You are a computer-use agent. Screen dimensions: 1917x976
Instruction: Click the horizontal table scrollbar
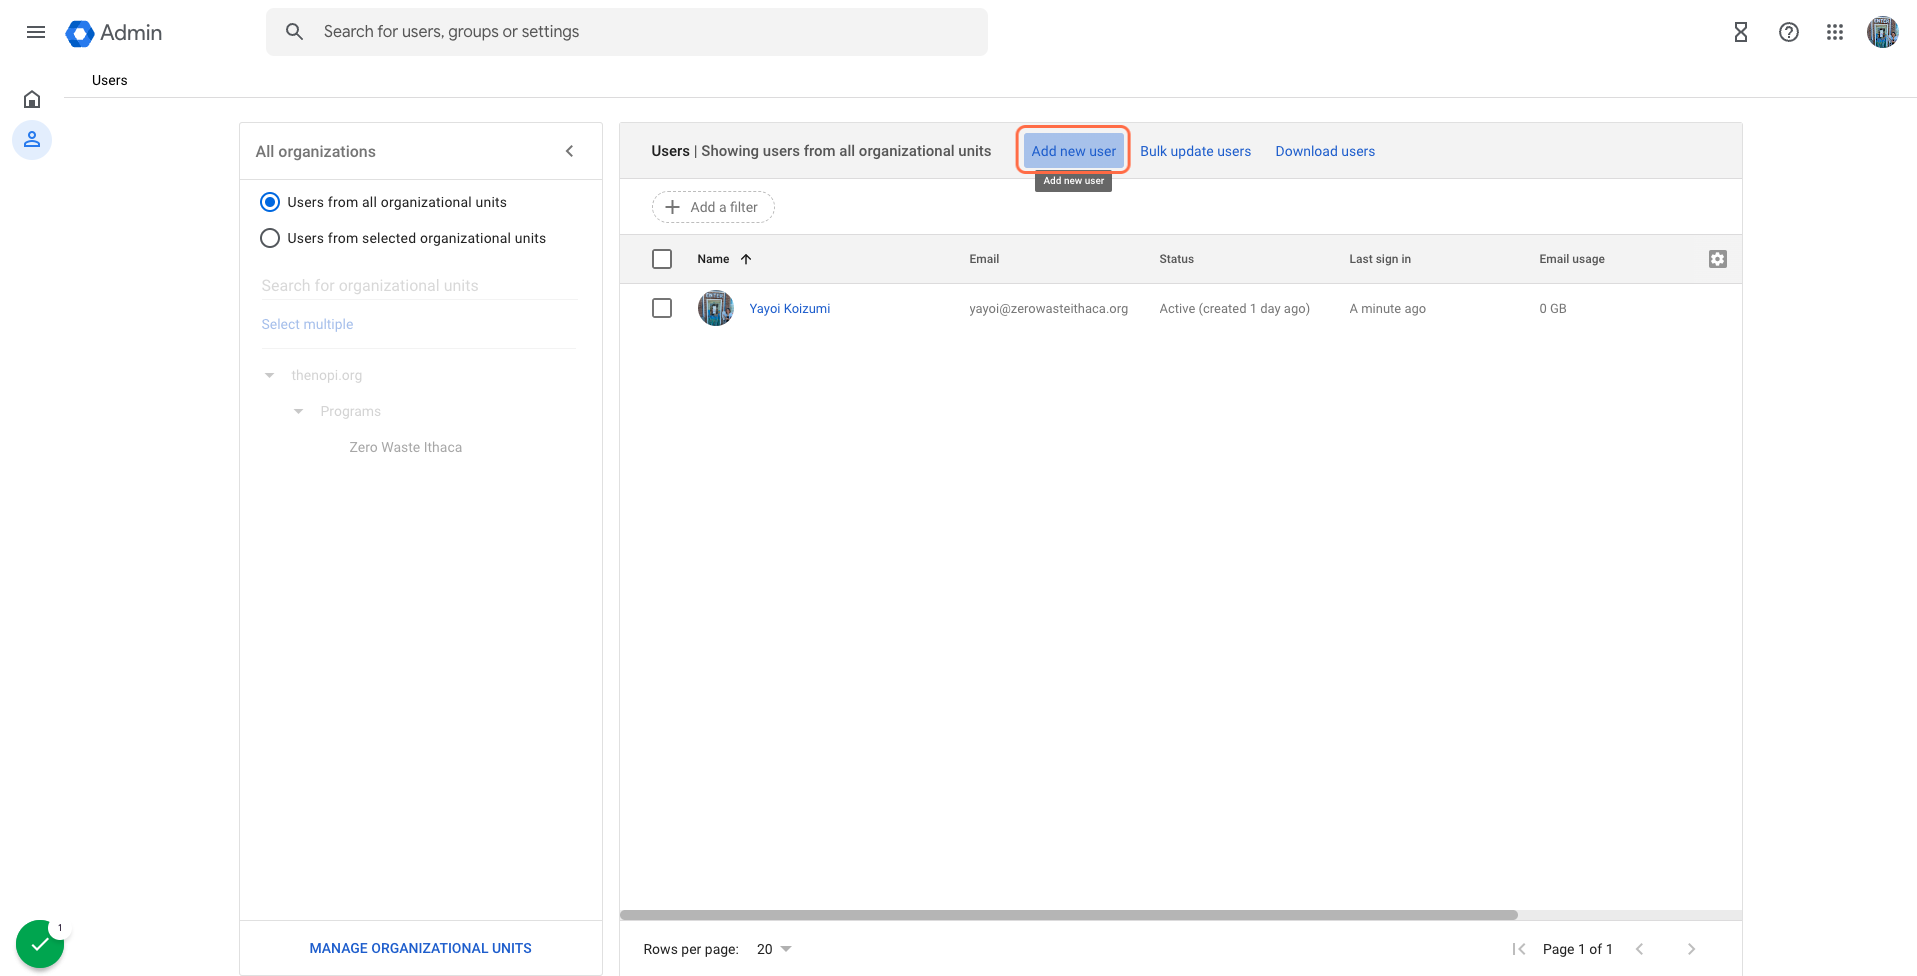point(1068,915)
